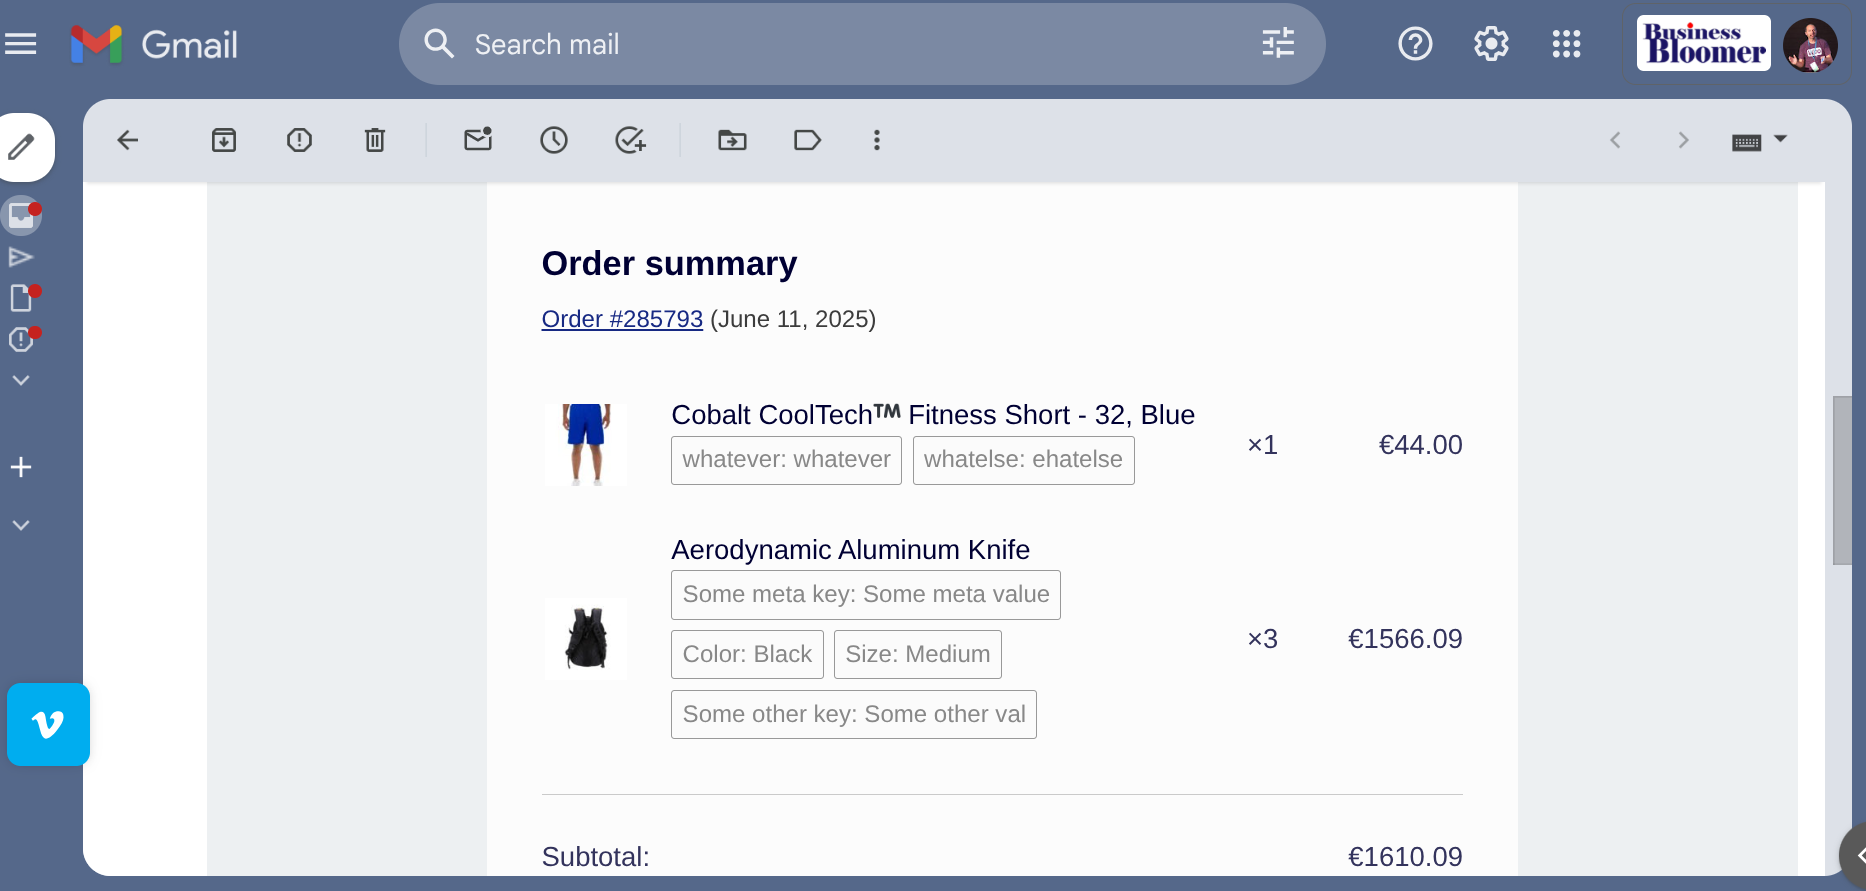Open the input tools keyboard dropdown
The height and width of the screenshot is (891, 1866).
[1759, 141]
